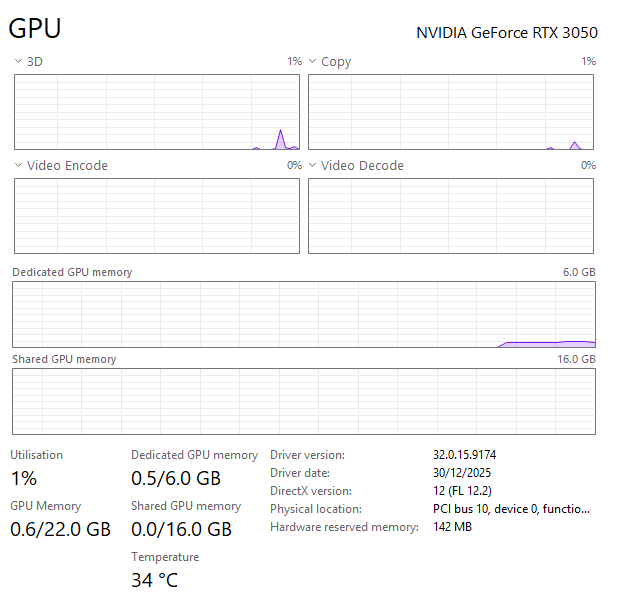Viewport: 620px width, 594px height.
Task: Select the Utilisation 1% value
Action: 24,478
